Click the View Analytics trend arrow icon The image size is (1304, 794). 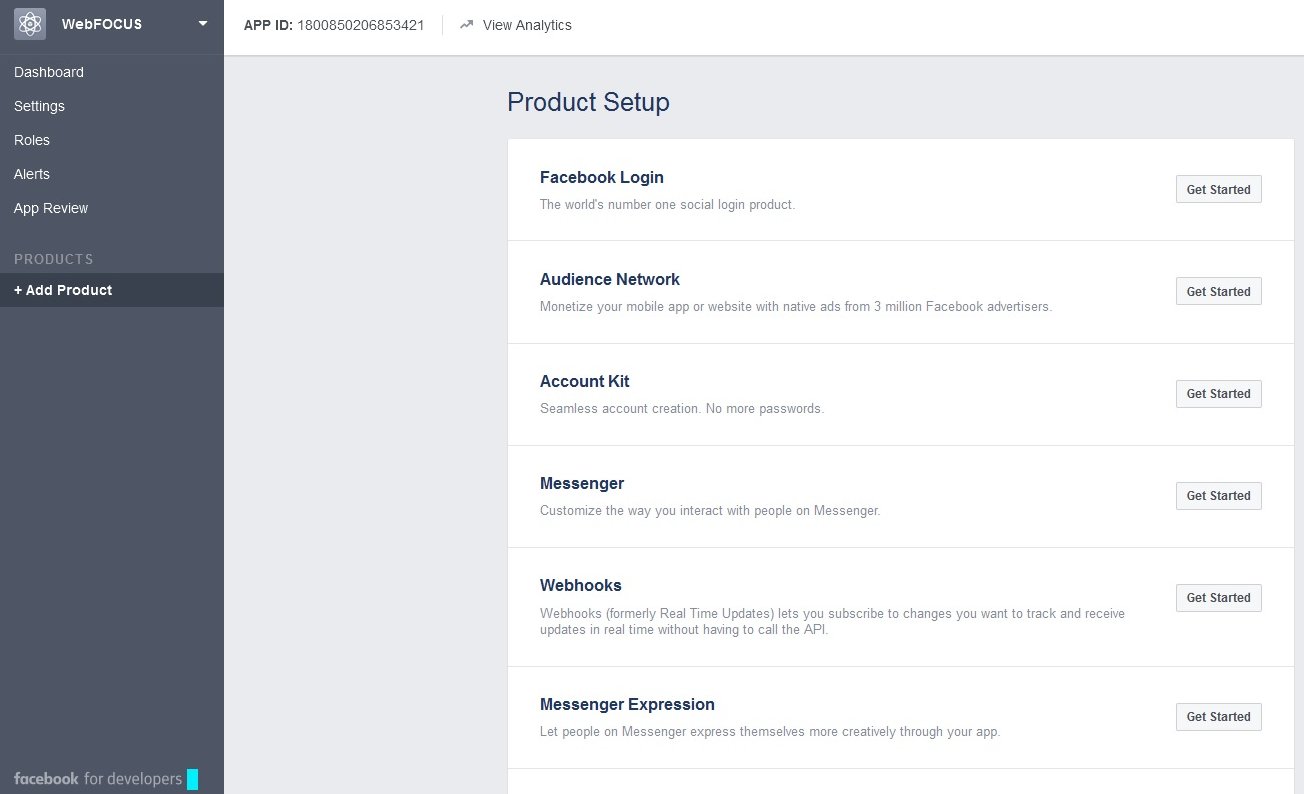click(466, 25)
